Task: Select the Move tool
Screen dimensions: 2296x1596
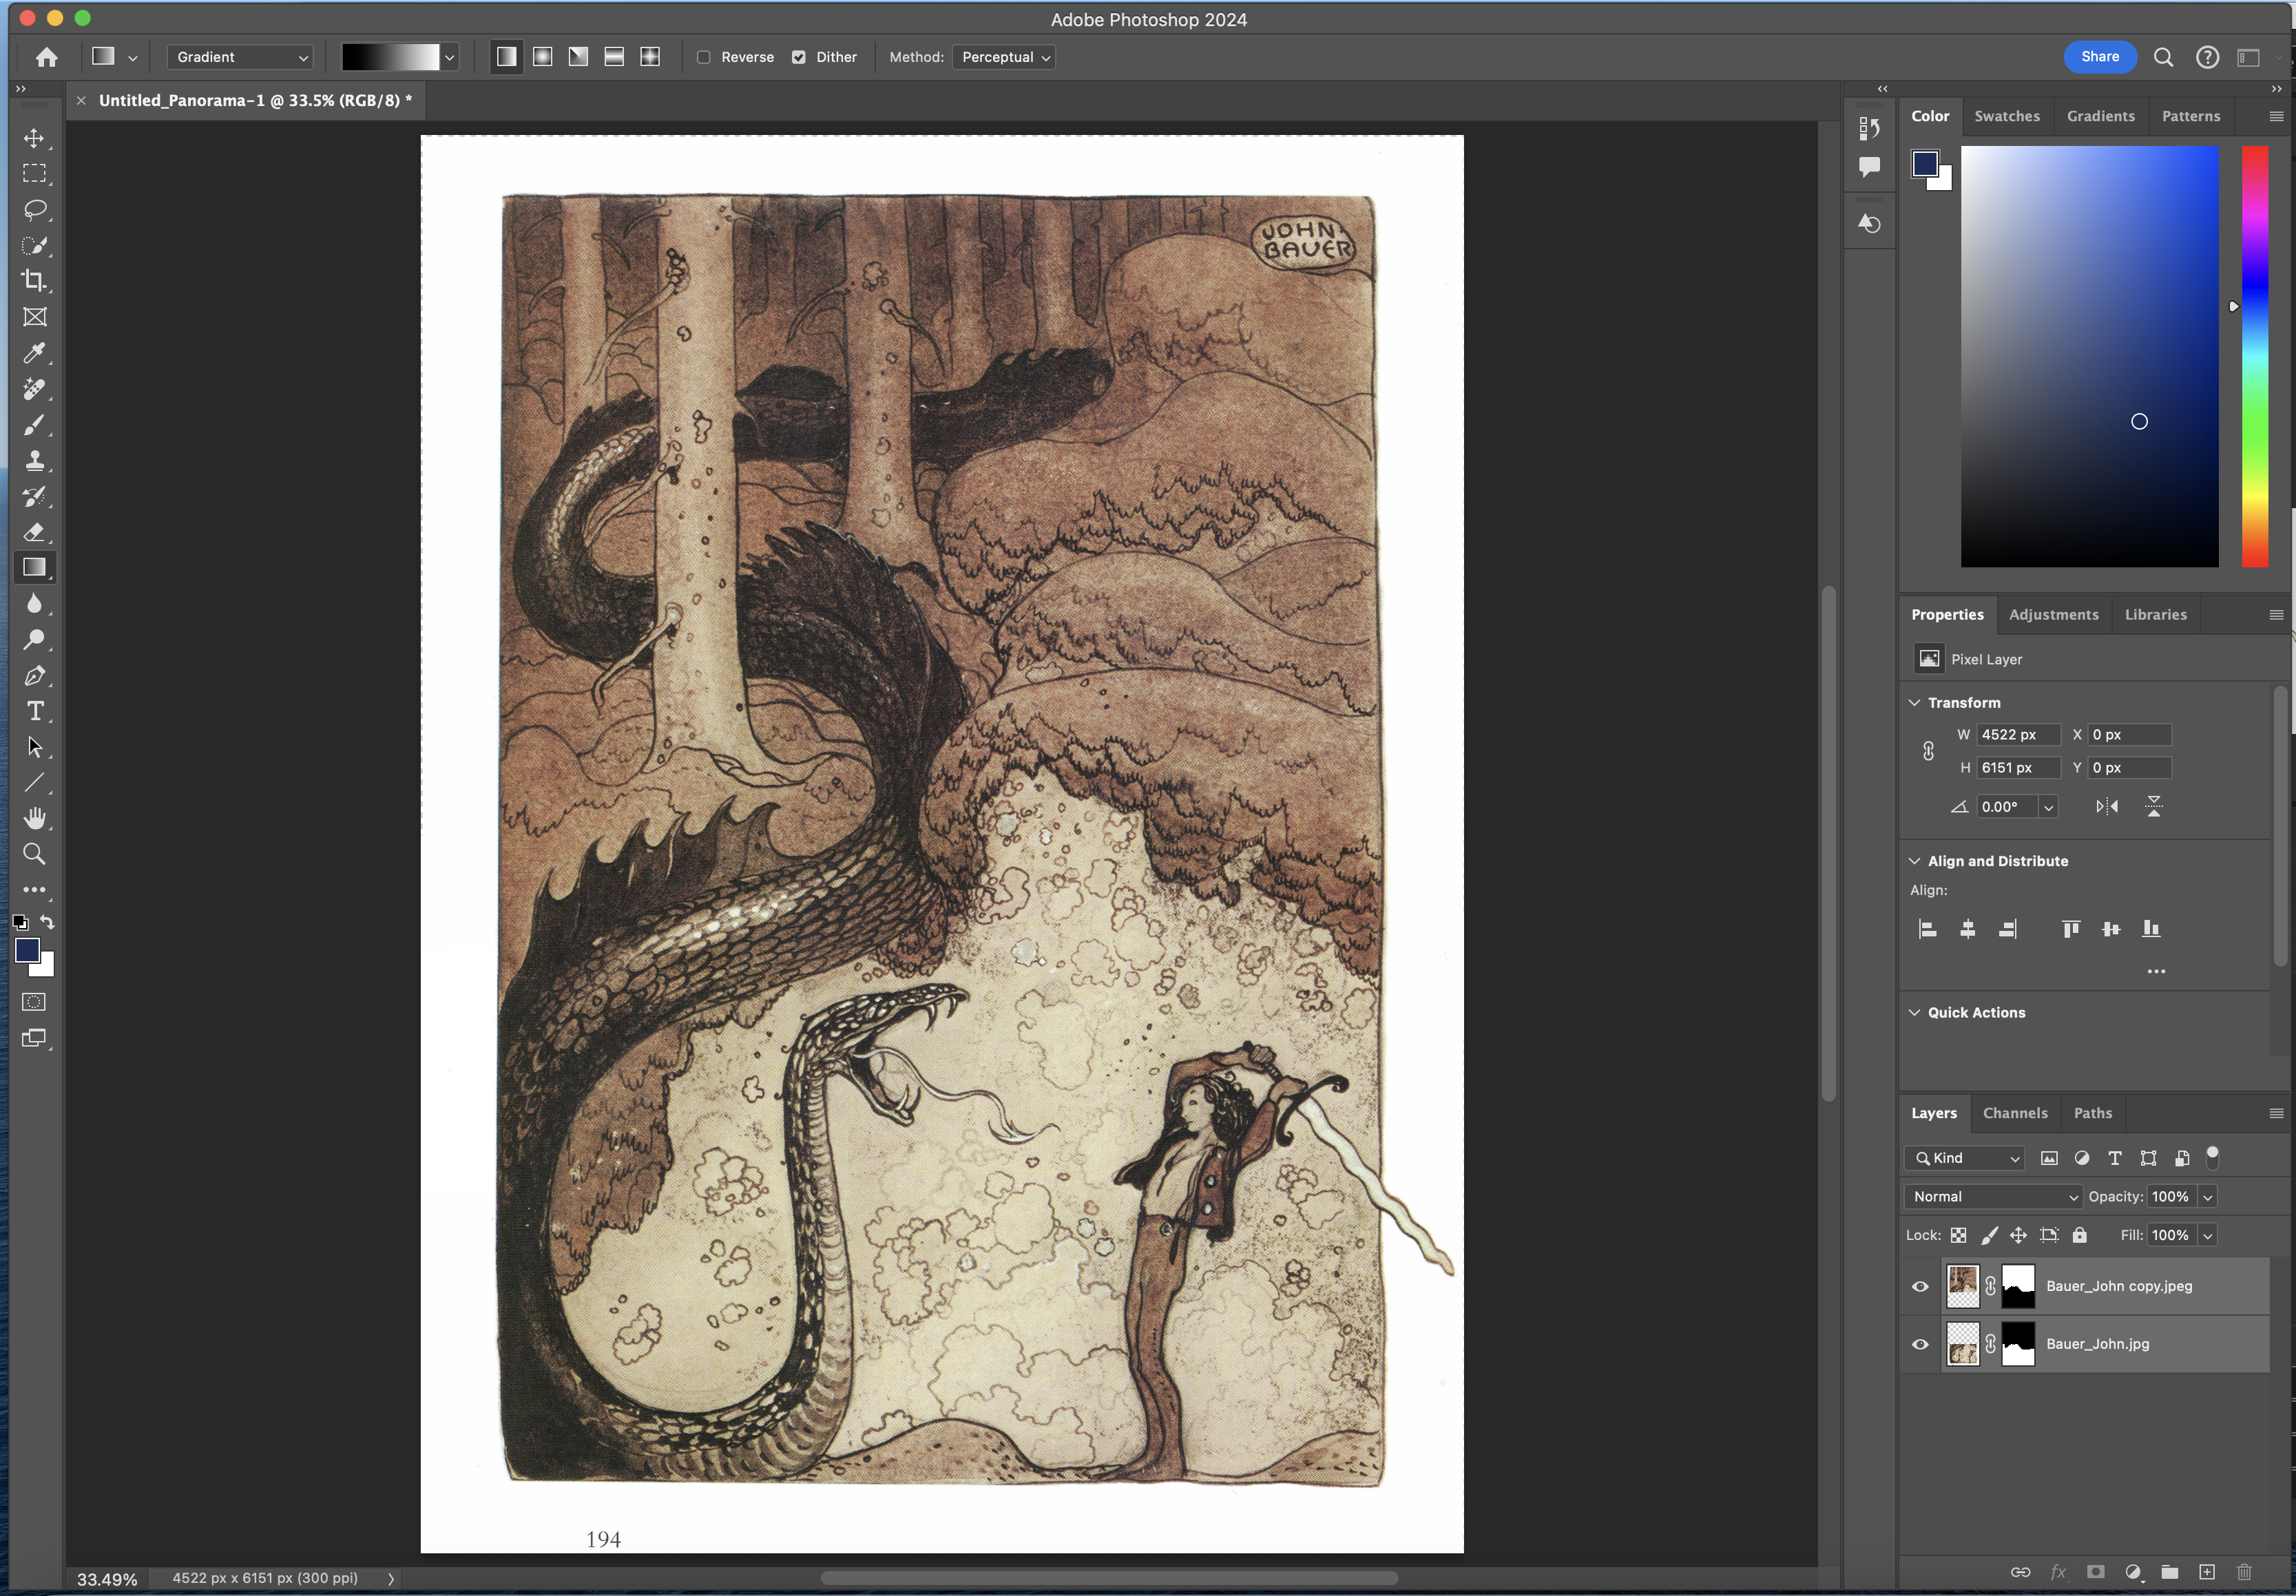Action: (34, 138)
